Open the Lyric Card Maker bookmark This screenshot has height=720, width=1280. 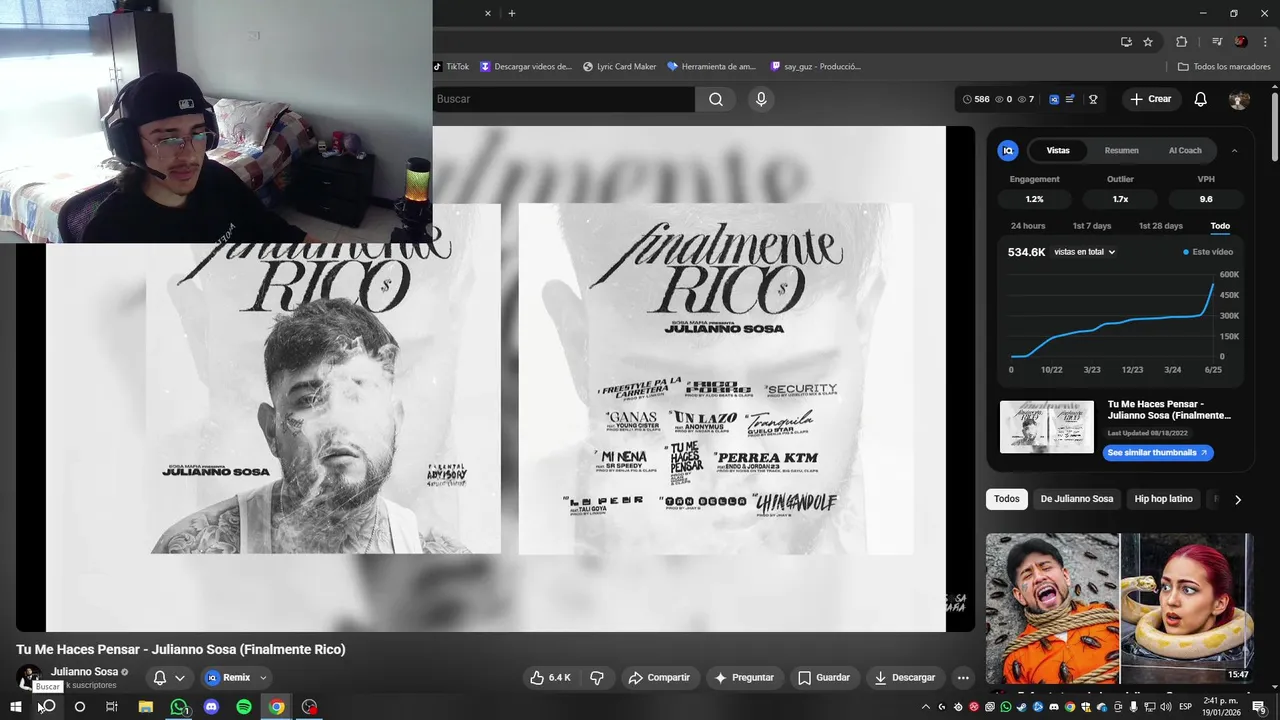pyautogui.click(x=620, y=67)
